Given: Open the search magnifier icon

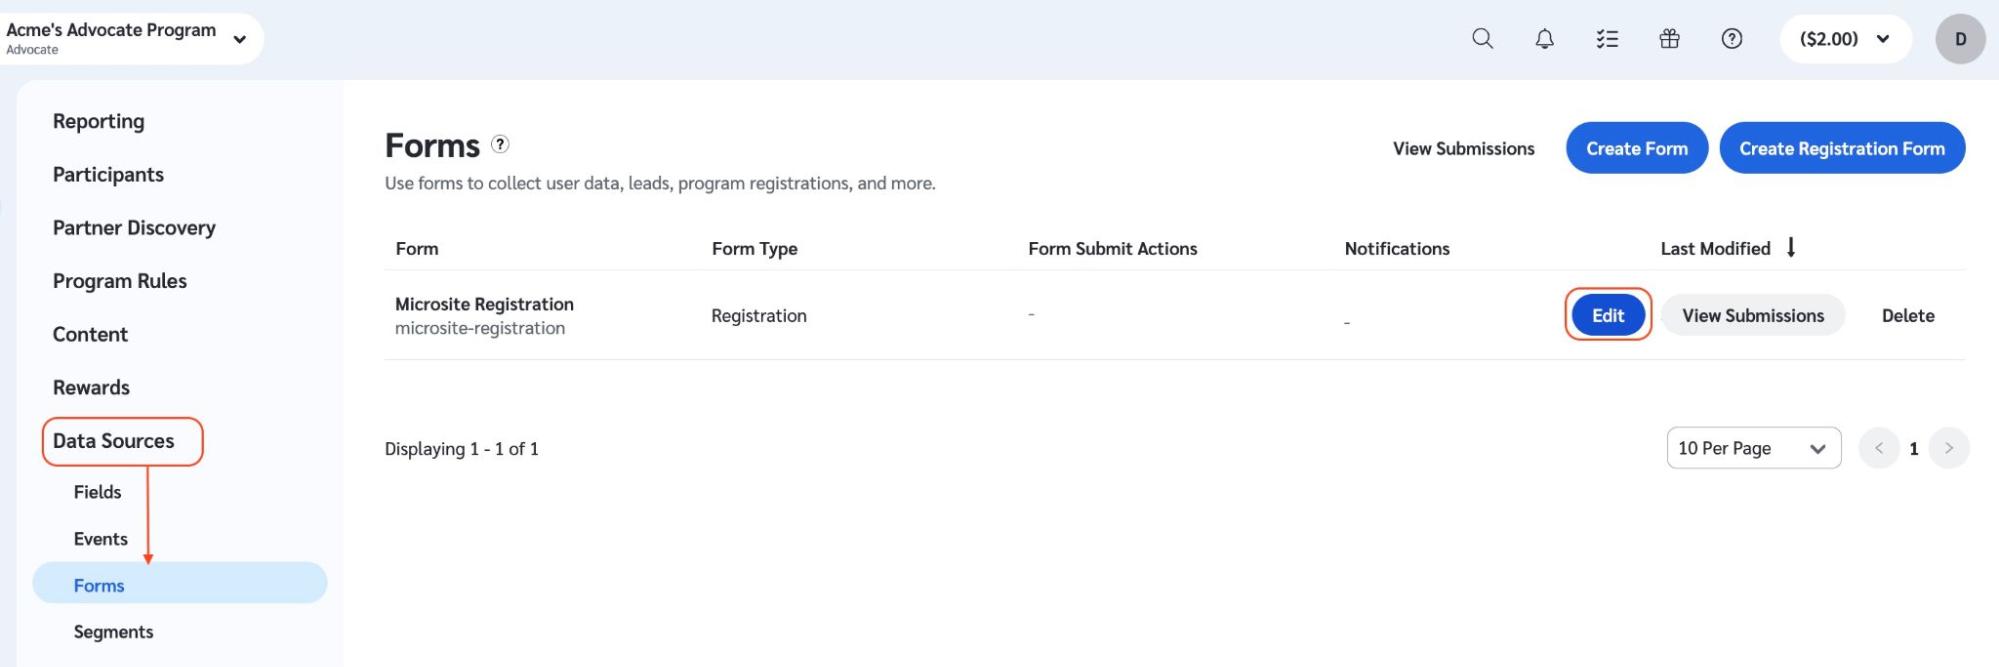Looking at the screenshot, I should pos(1482,39).
